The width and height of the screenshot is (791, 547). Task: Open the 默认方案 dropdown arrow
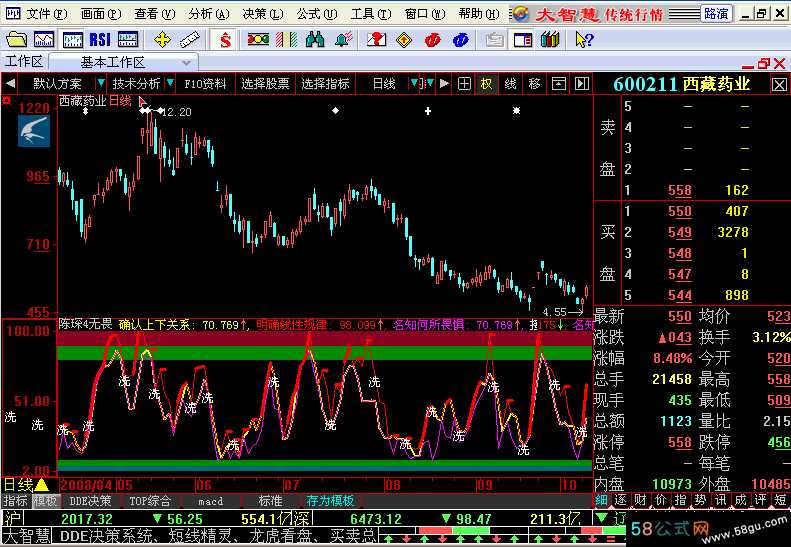[101, 83]
